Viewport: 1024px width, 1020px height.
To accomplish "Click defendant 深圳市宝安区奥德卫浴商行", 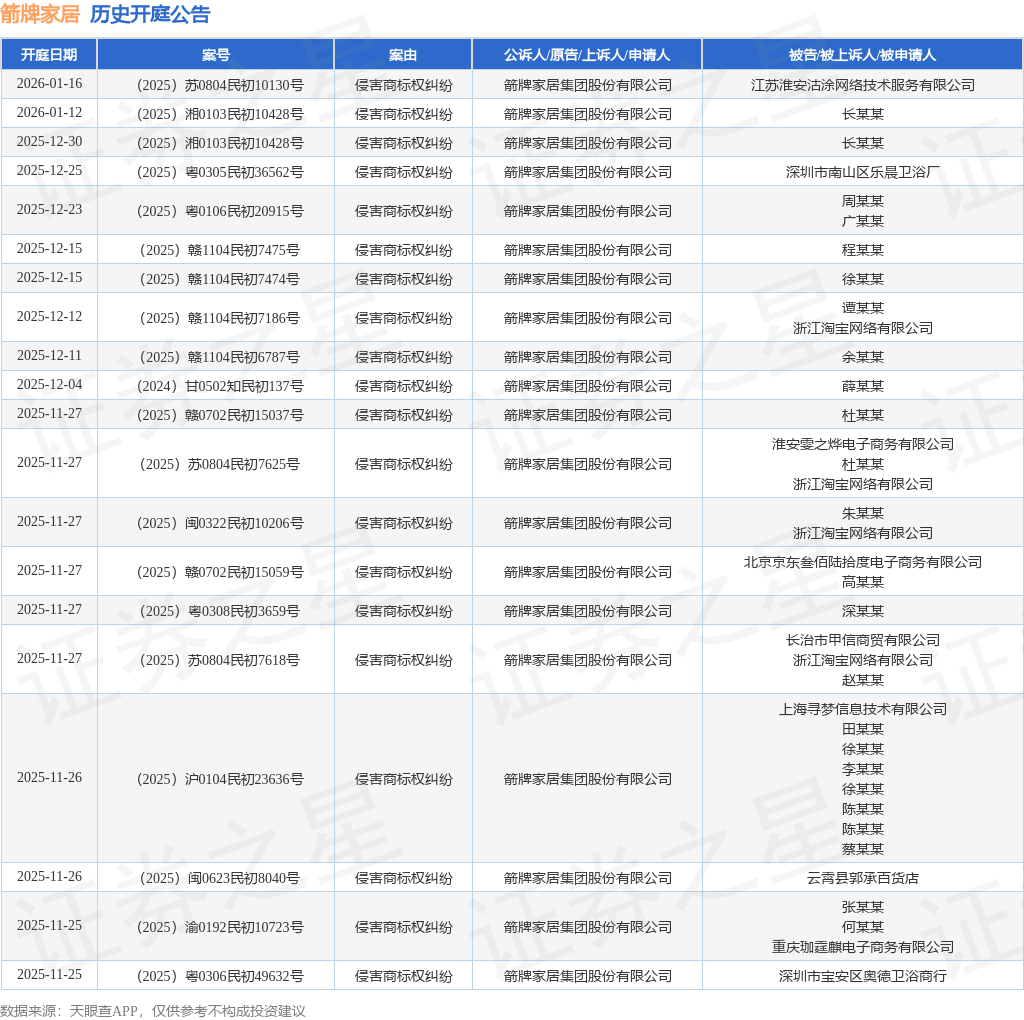I will click(x=863, y=976).
